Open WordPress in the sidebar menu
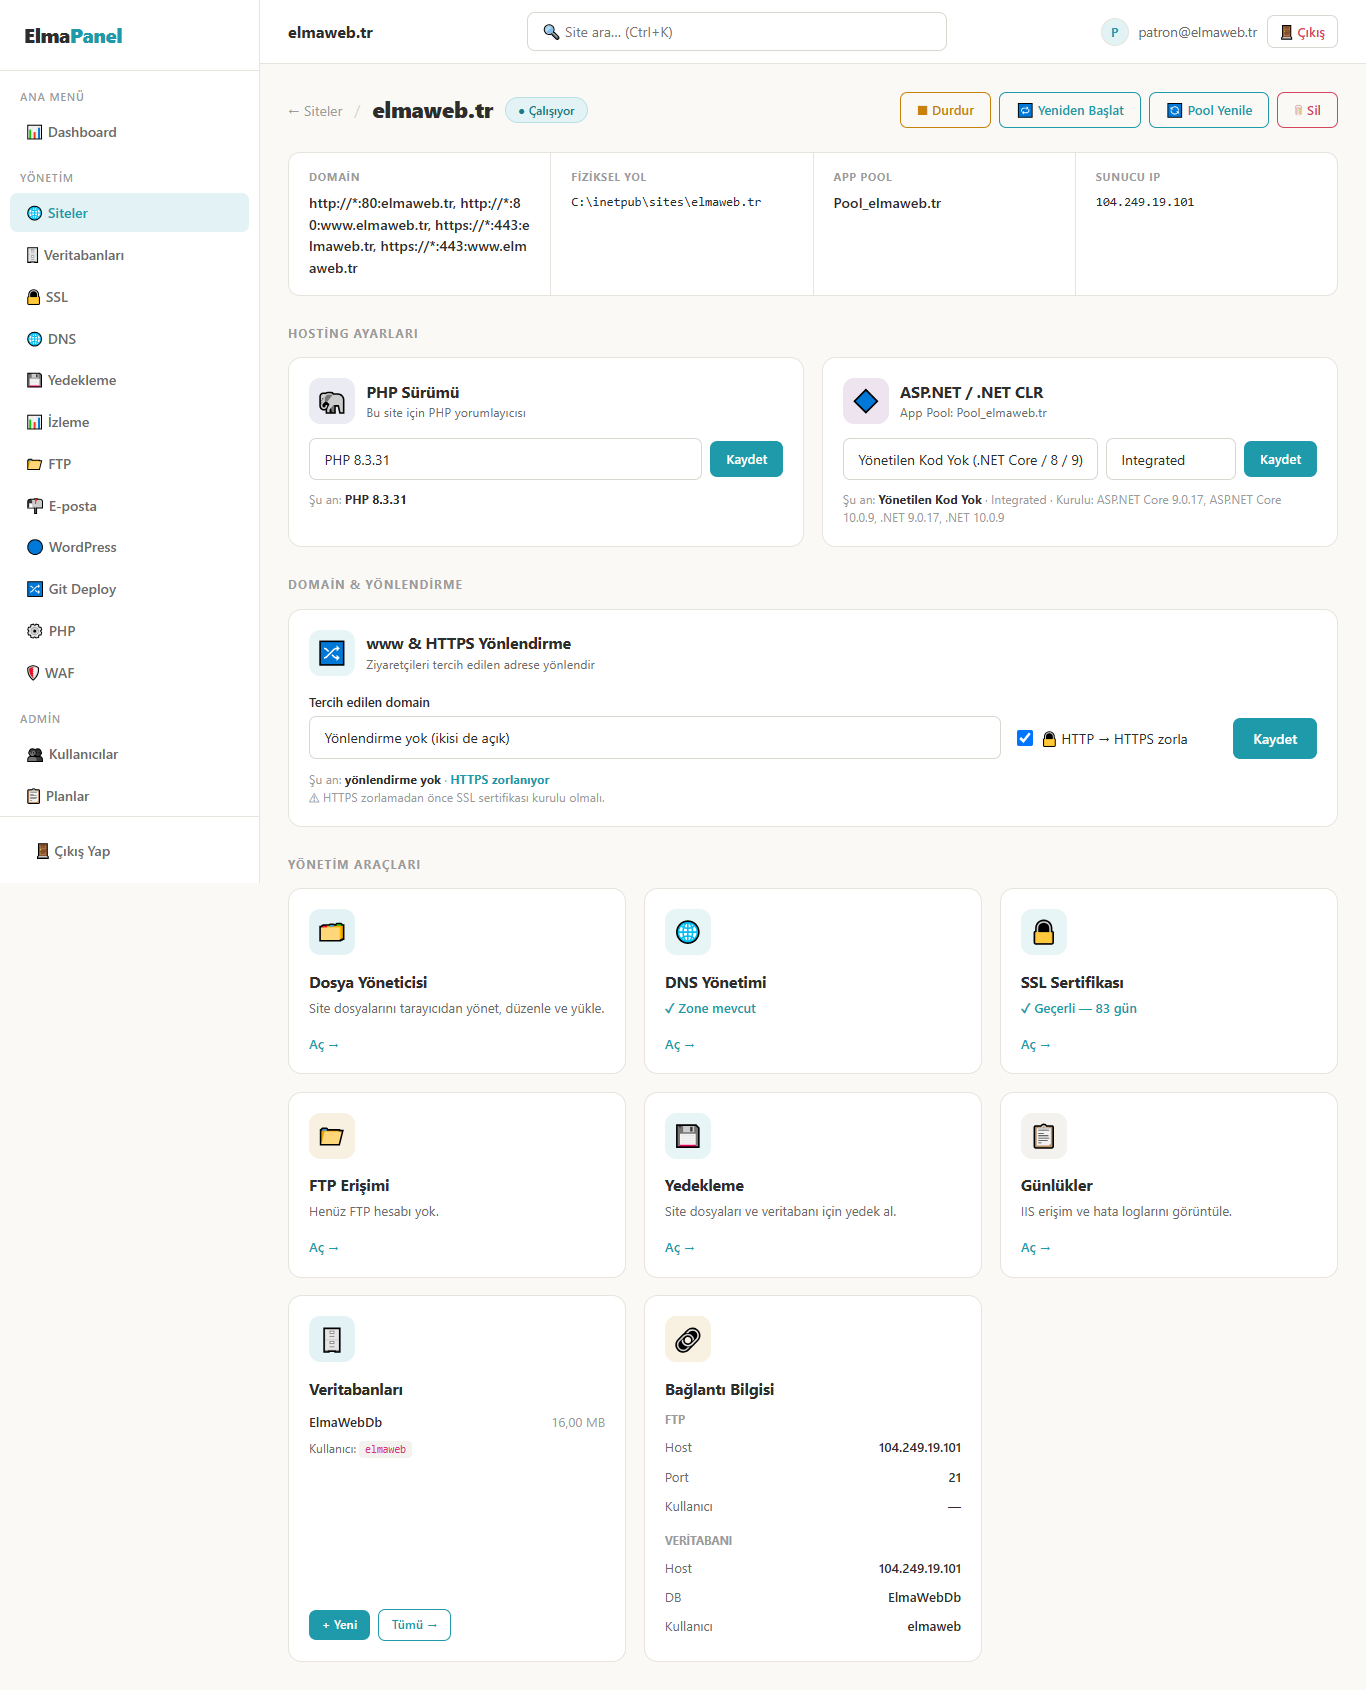Image resolution: width=1366 pixels, height=1690 pixels. click(x=129, y=547)
